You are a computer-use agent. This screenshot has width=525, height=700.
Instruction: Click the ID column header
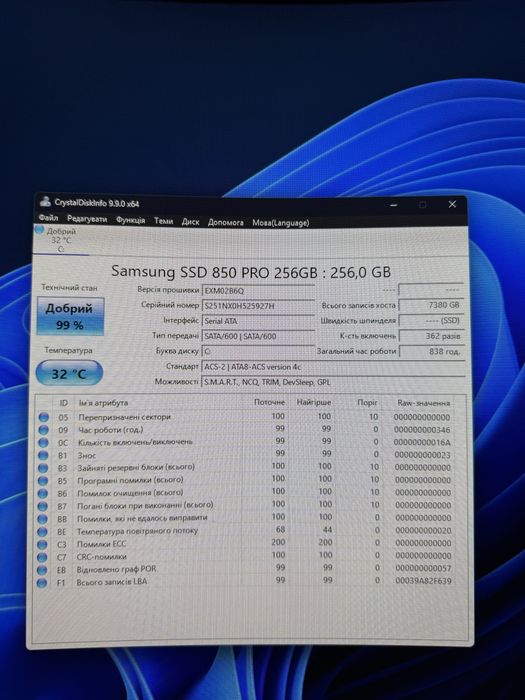(63, 403)
